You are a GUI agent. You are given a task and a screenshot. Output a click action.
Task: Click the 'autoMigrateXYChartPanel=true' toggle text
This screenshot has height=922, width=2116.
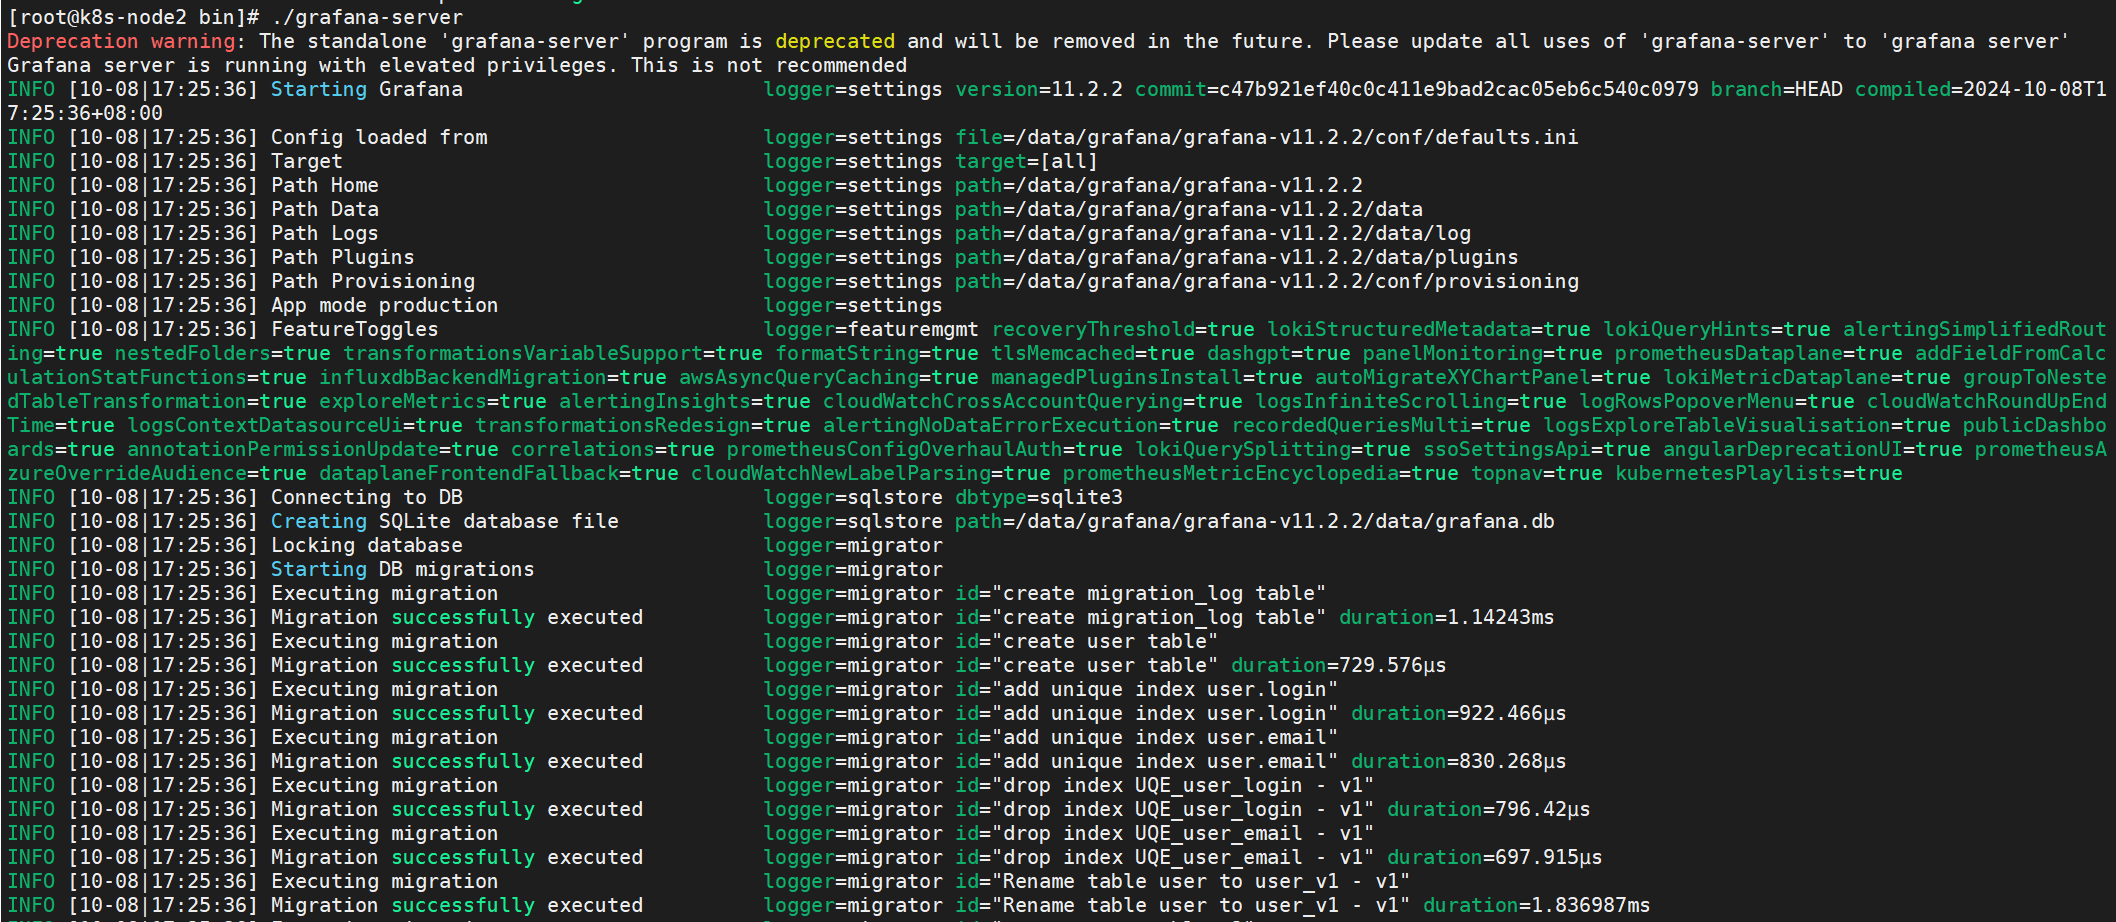click(1483, 377)
